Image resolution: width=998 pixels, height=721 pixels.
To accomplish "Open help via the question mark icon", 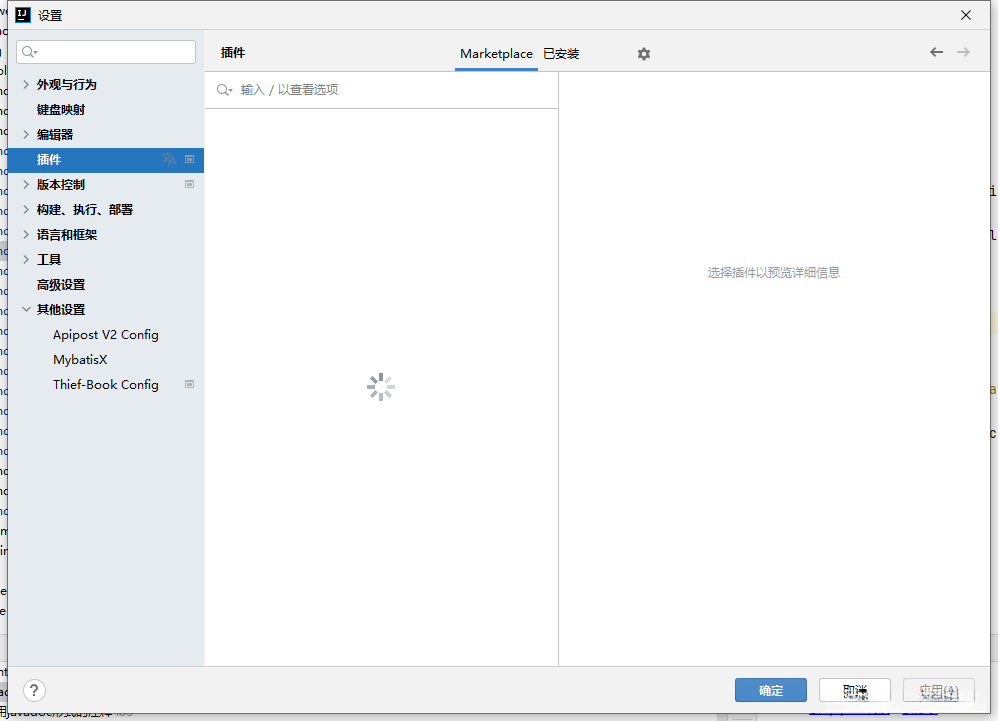I will coord(33,690).
